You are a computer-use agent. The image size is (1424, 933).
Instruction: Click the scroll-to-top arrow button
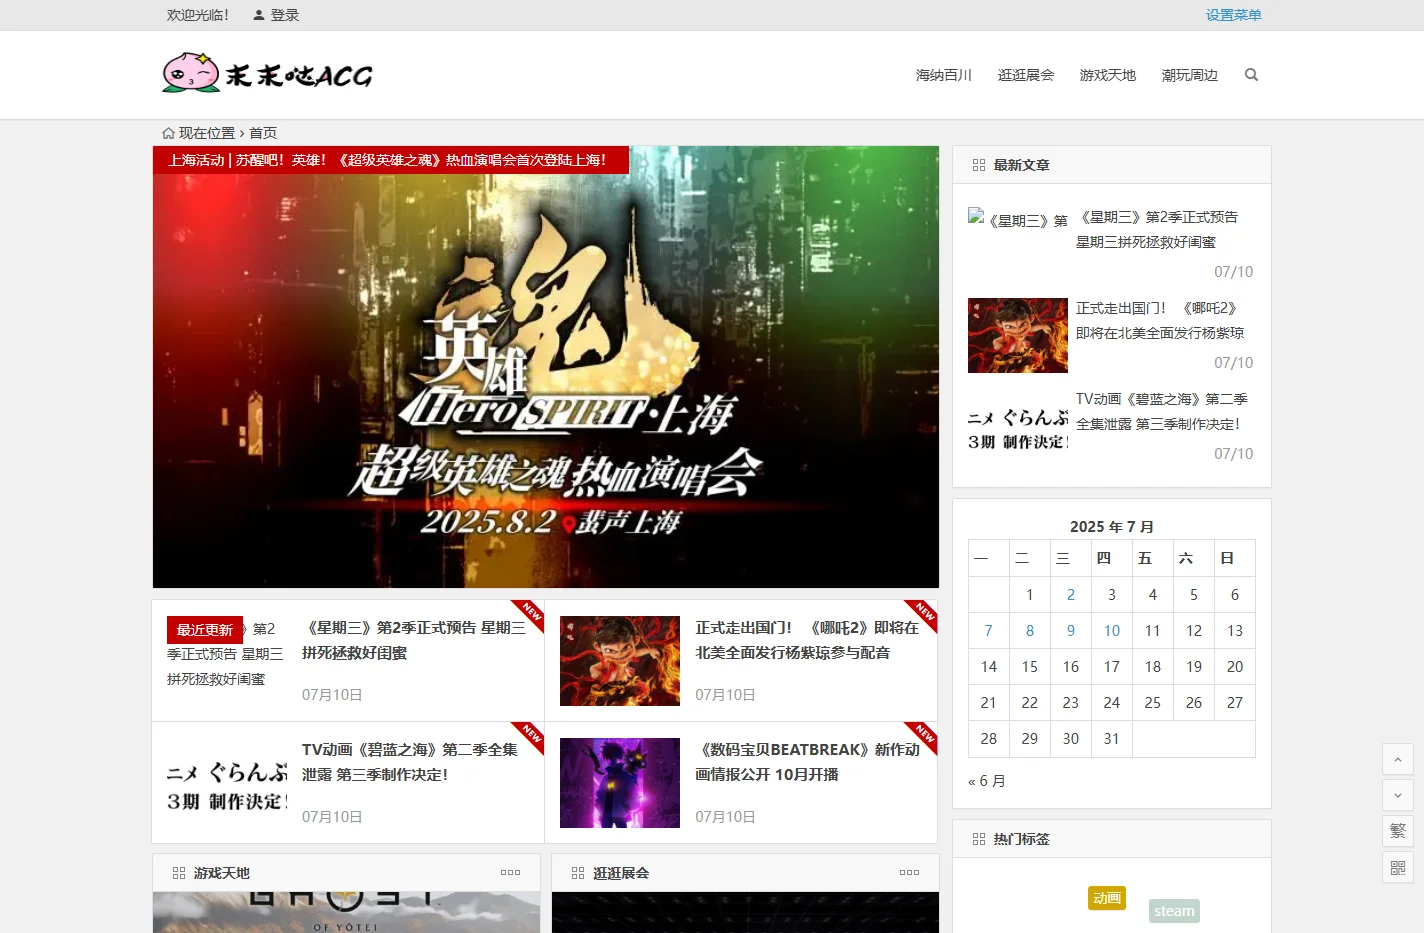[1398, 759]
